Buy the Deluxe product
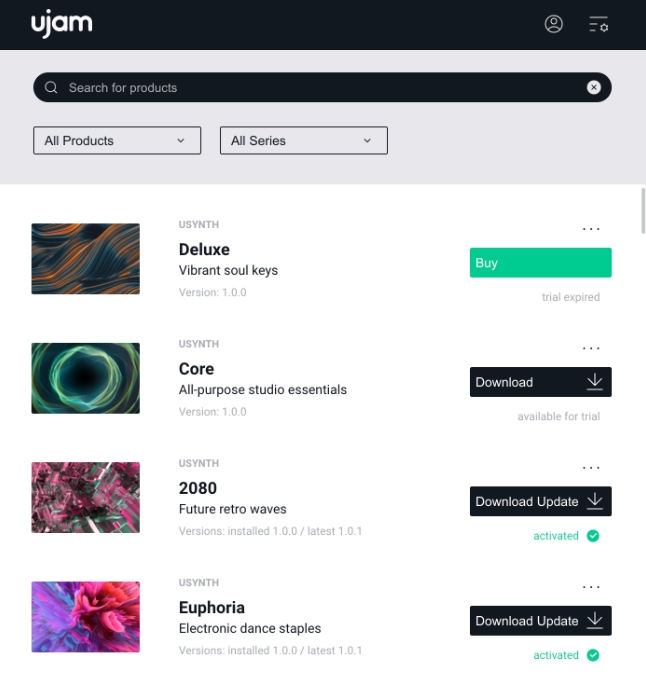 [540, 263]
